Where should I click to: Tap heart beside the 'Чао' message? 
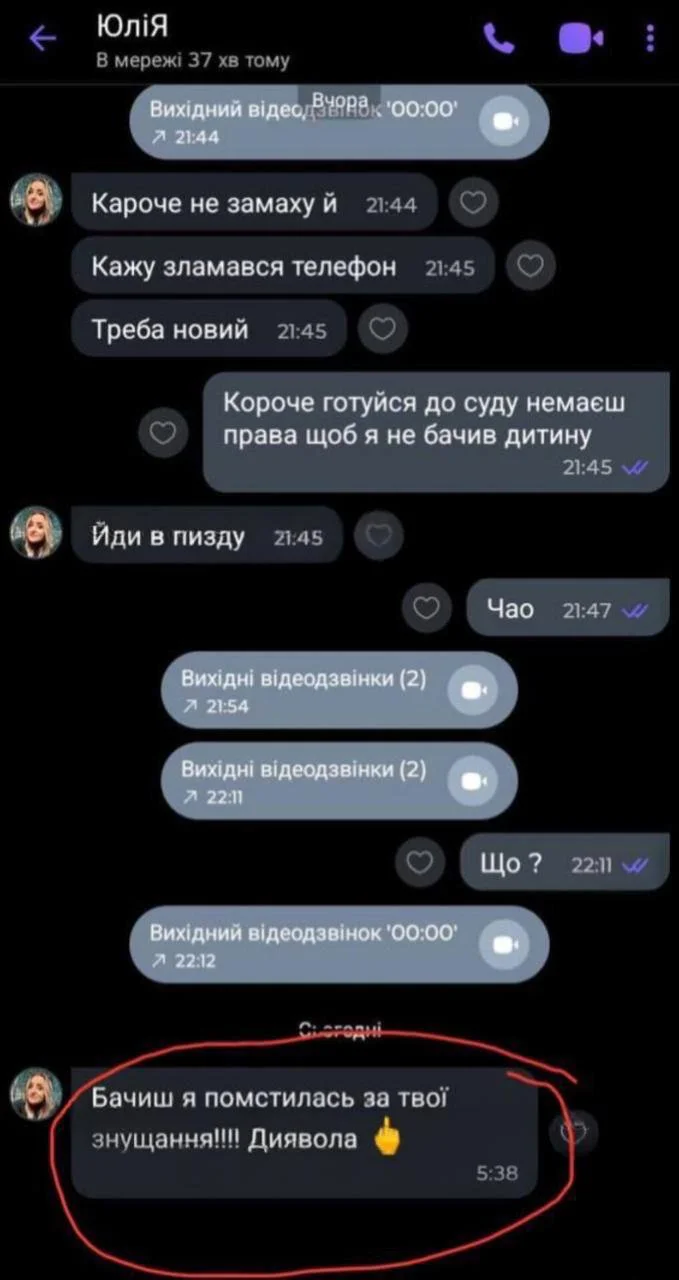coord(426,608)
